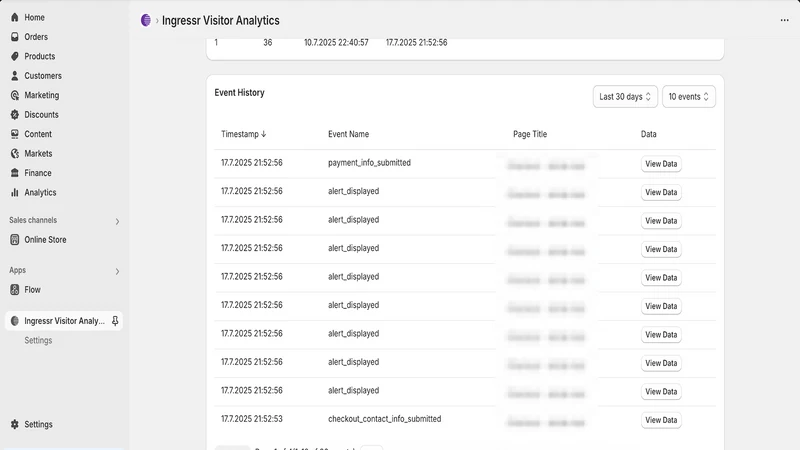Click the Analytics bar chart icon
Viewport: 800px width, 450px height.
point(15,192)
